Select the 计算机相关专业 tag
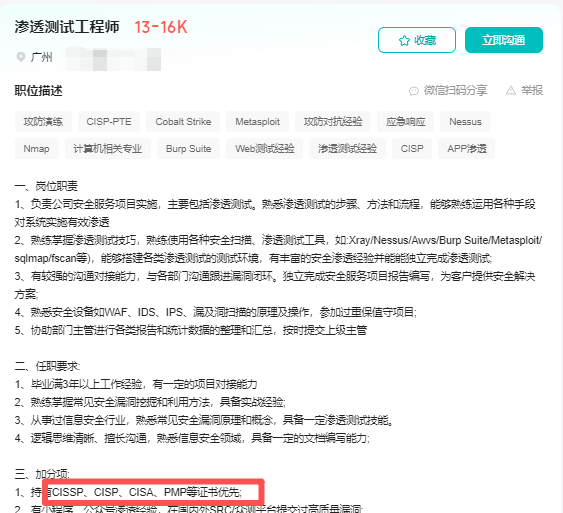The width and height of the screenshot is (563, 513). [108, 149]
